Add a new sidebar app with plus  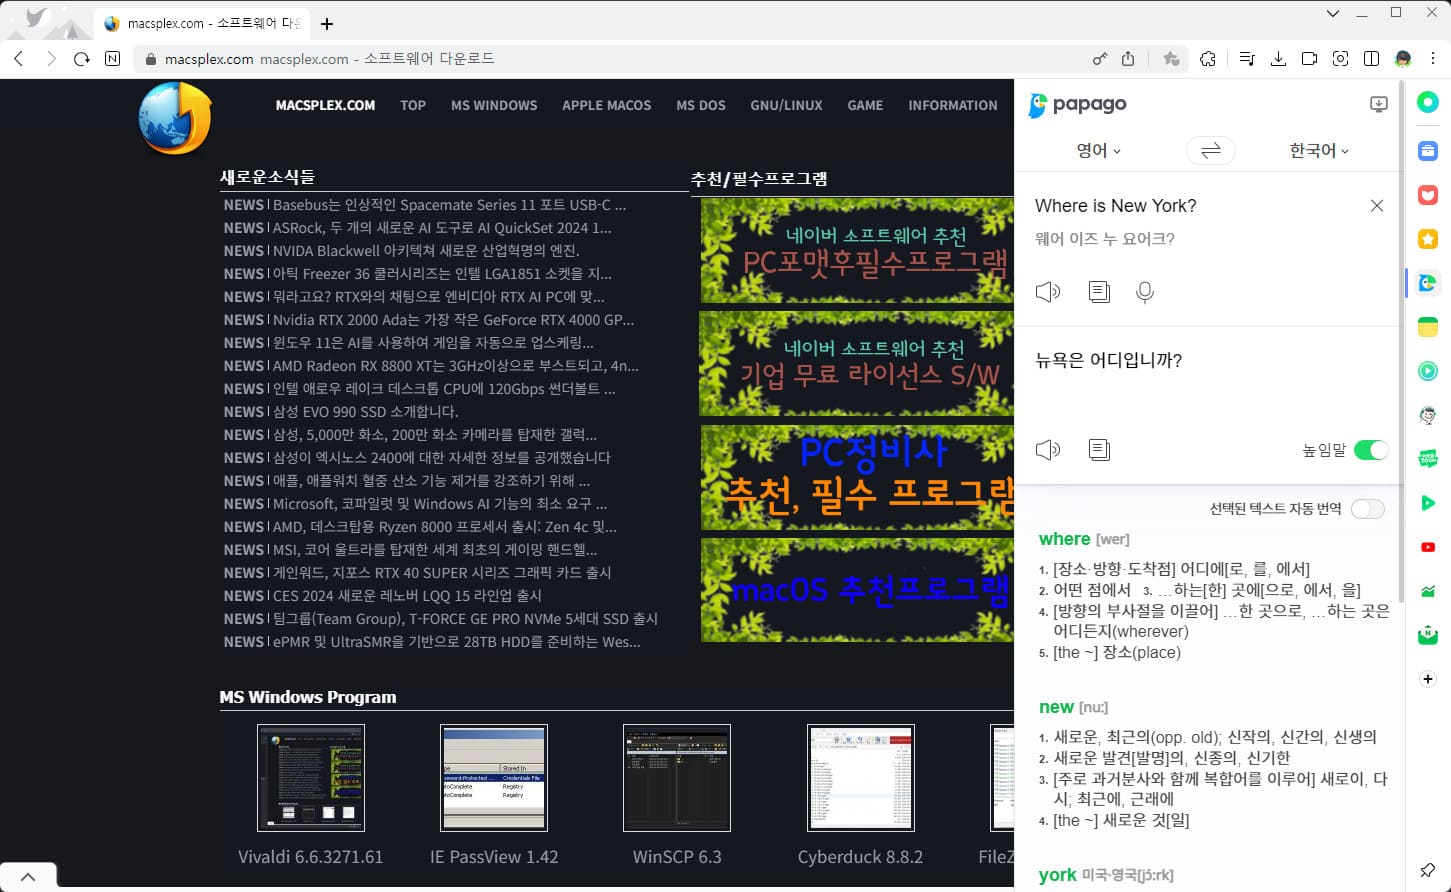pyautogui.click(x=1428, y=679)
